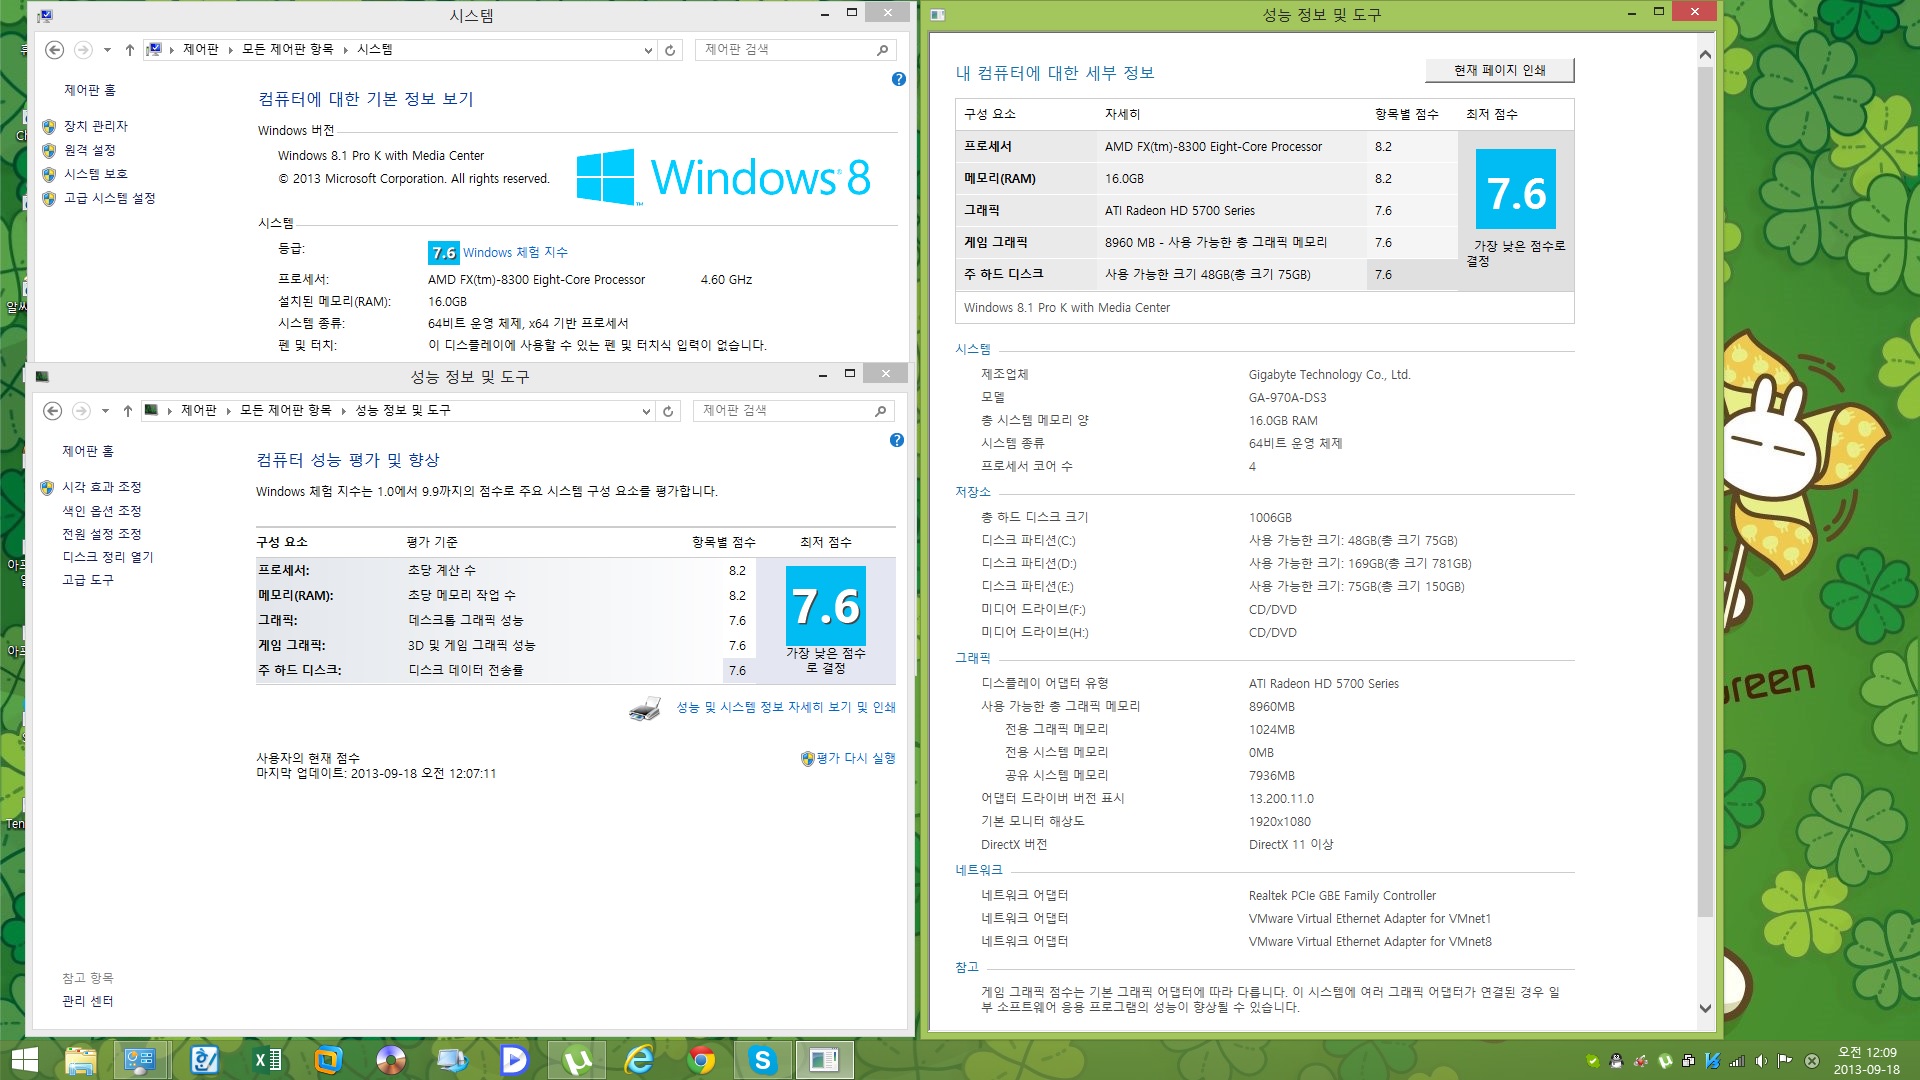This screenshot has width=1920, height=1080.
Task: Refresh the 시스템 window address bar
Action: tap(670, 50)
